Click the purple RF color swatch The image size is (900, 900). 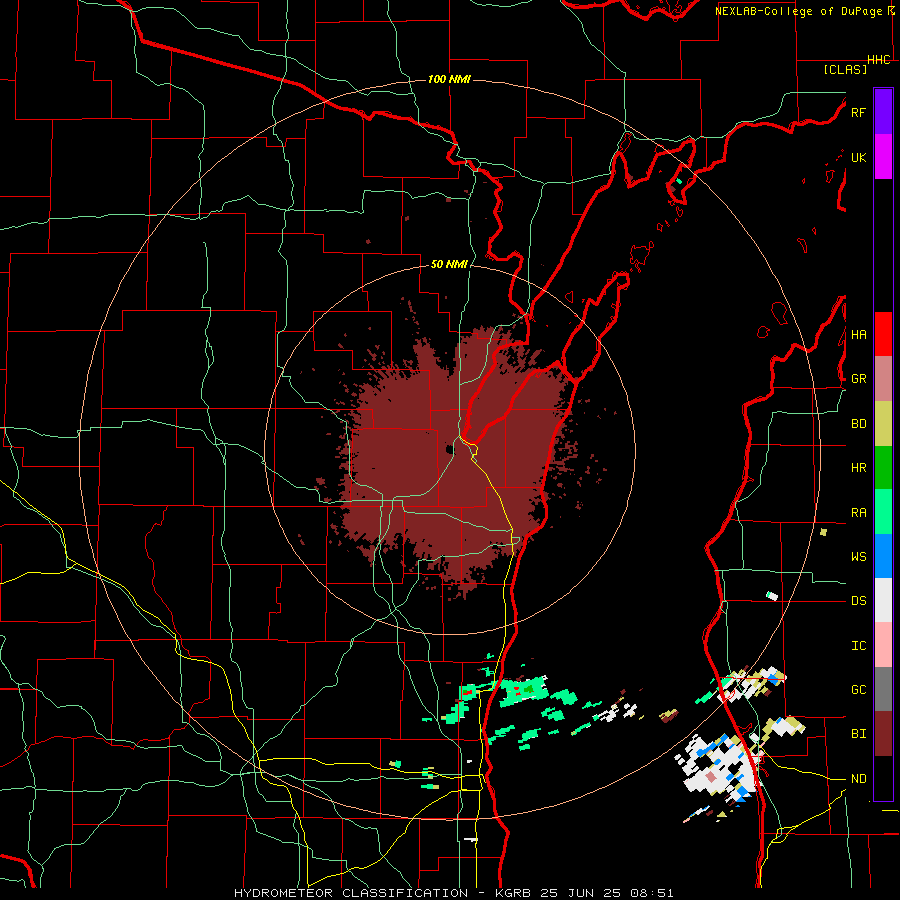(x=883, y=112)
